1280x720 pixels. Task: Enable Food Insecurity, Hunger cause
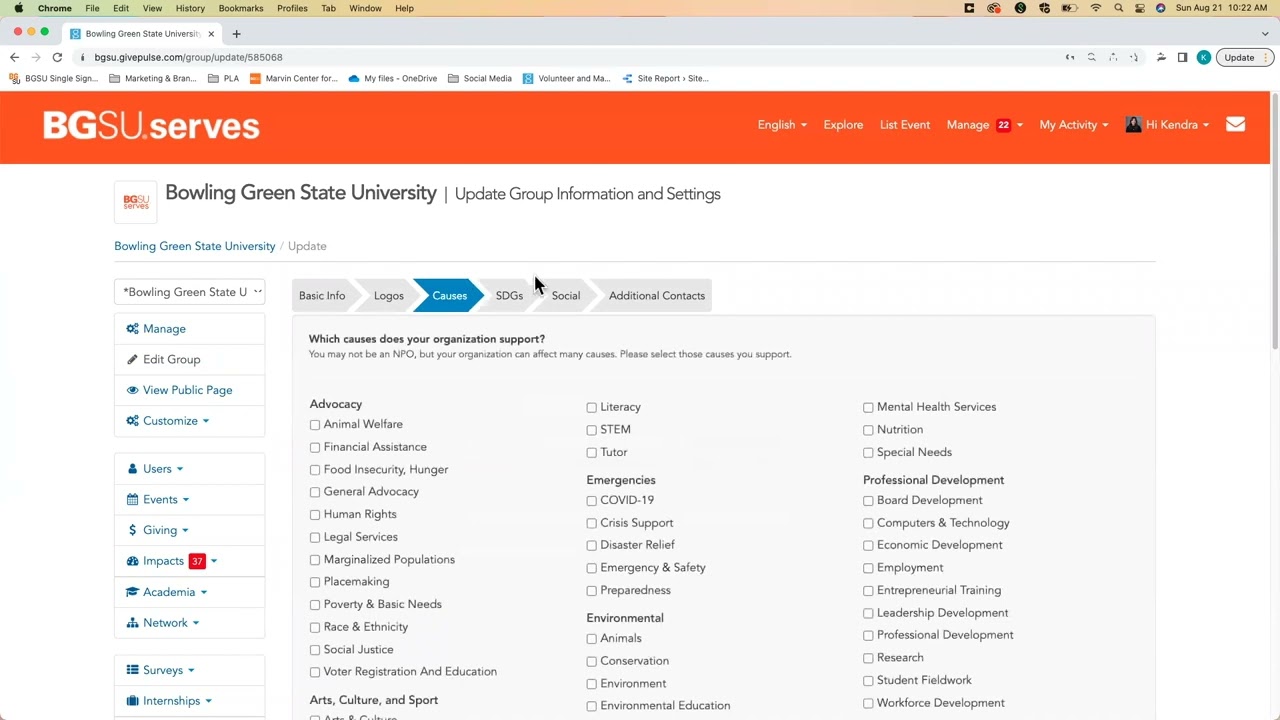tap(315, 470)
